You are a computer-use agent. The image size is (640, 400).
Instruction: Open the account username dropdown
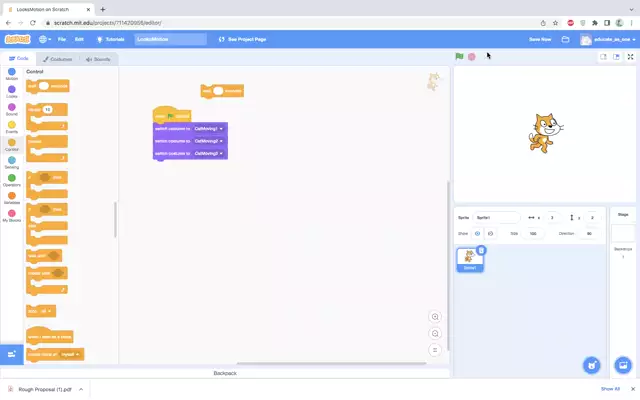click(608, 39)
